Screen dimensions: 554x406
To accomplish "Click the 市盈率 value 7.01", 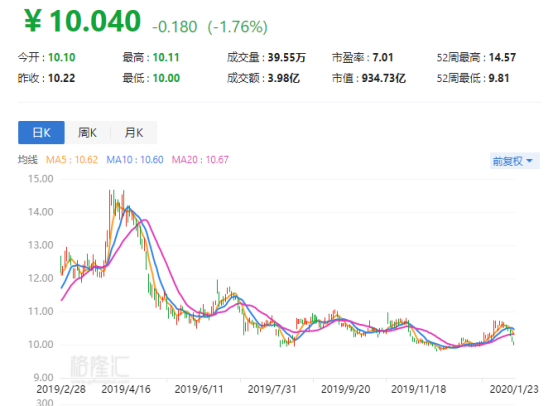I will (x=383, y=57).
